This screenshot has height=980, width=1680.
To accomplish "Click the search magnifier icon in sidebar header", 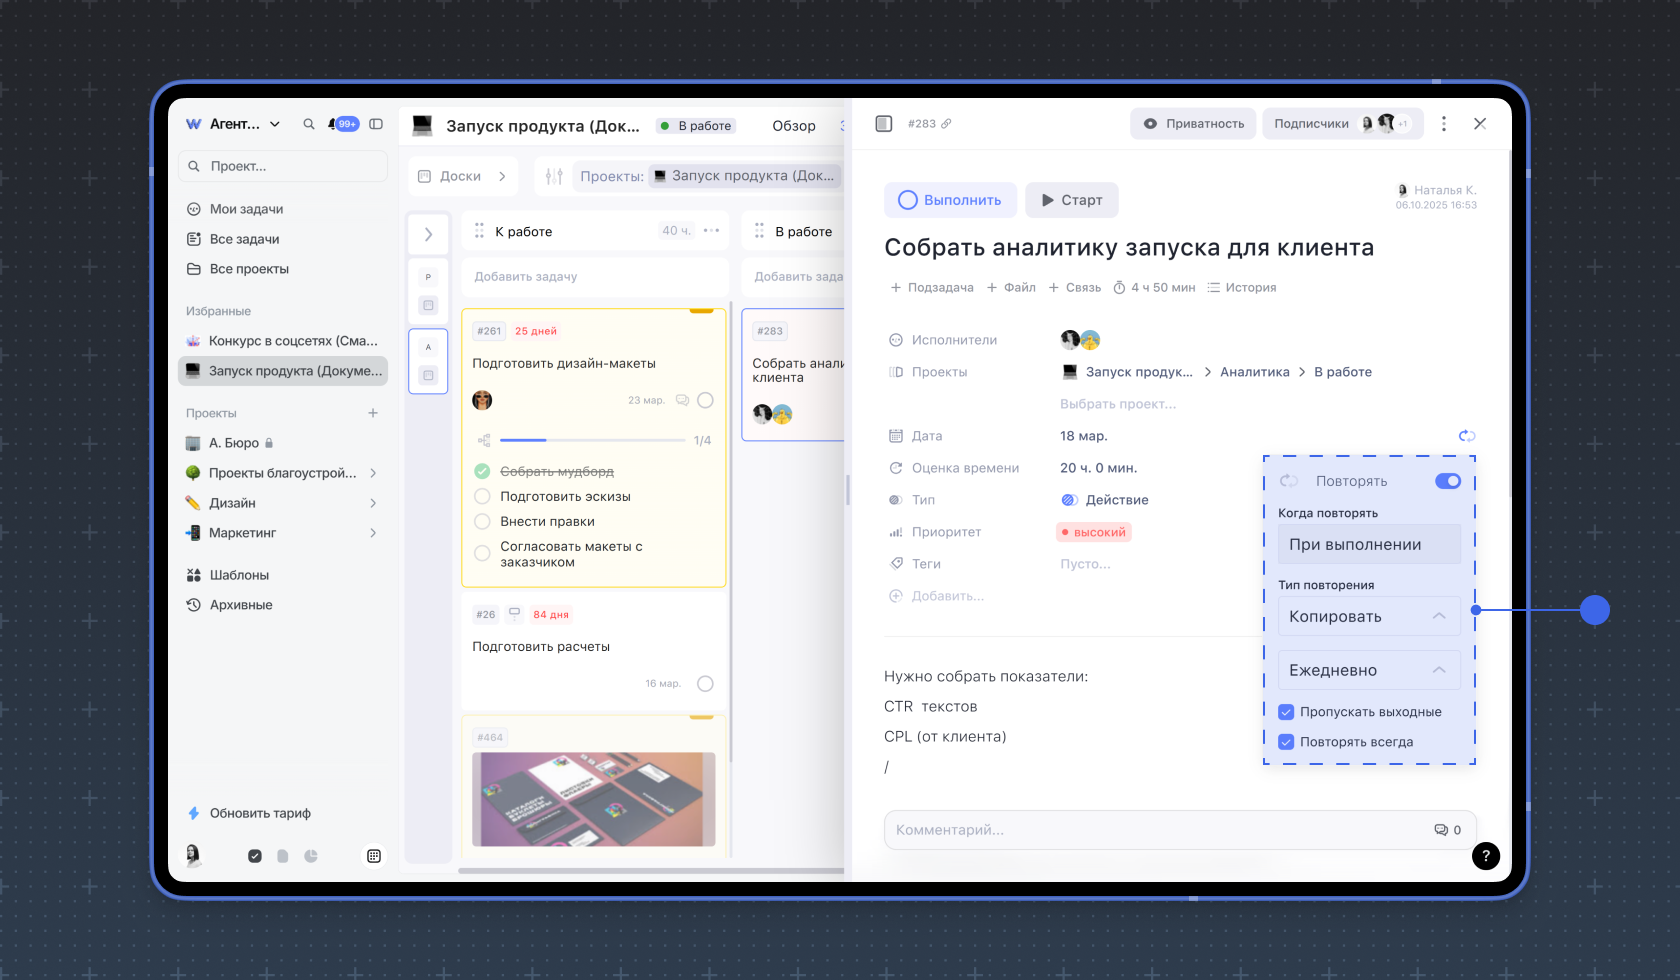I will click(x=309, y=124).
